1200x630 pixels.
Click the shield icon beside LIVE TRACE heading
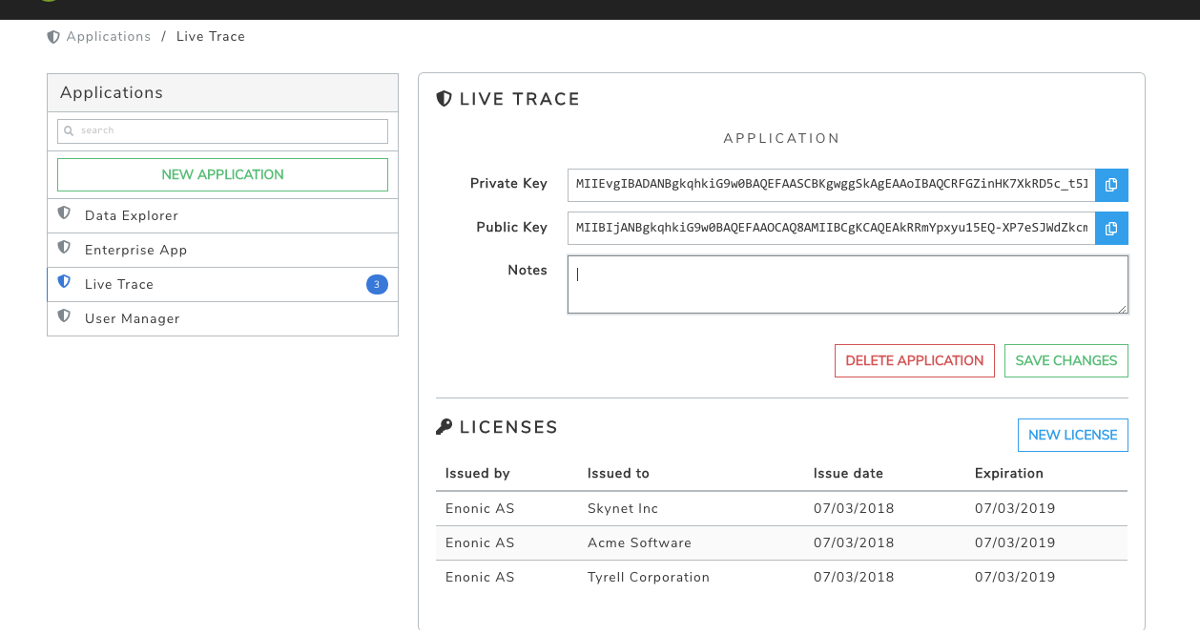click(445, 99)
